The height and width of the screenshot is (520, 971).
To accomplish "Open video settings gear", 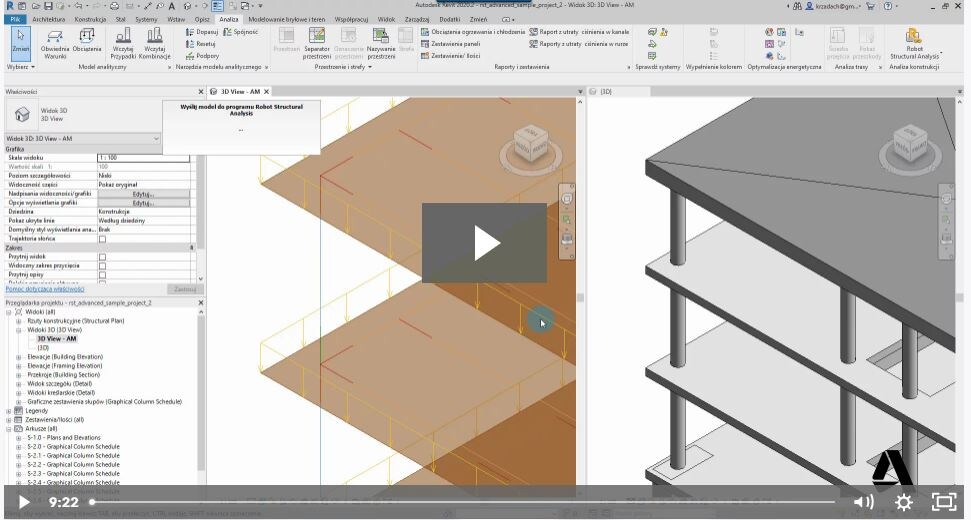I will (x=904, y=502).
